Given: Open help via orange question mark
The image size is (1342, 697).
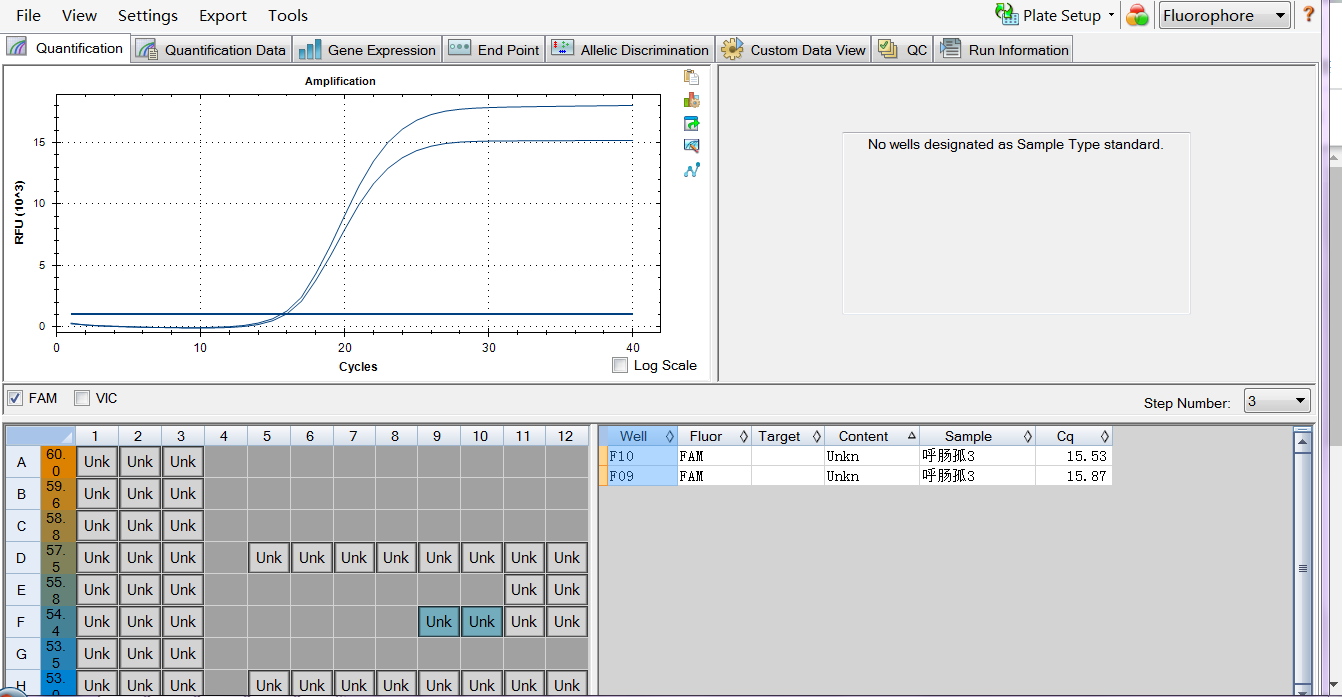Looking at the screenshot, I should [1308, 15].
